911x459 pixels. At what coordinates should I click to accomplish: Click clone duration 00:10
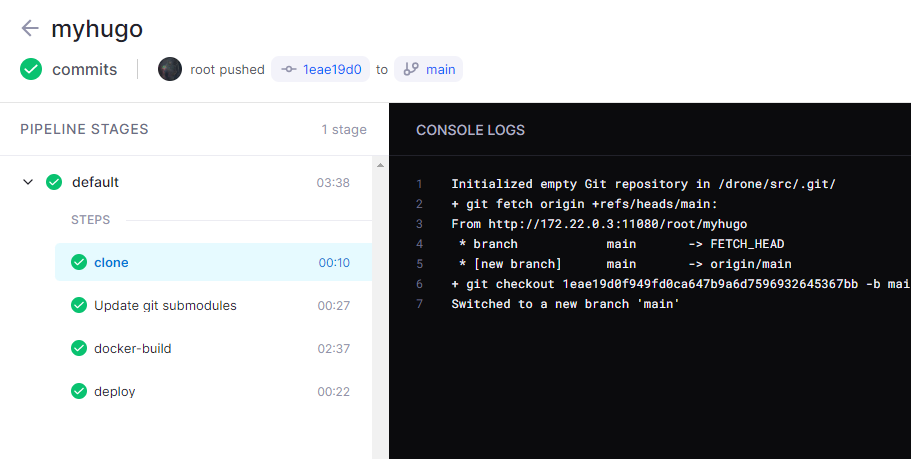[x=334, y=263]
